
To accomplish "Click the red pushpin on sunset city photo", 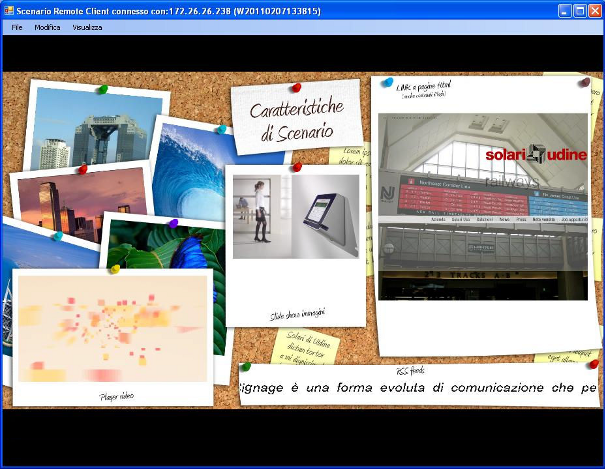I will tap(82, 169).
